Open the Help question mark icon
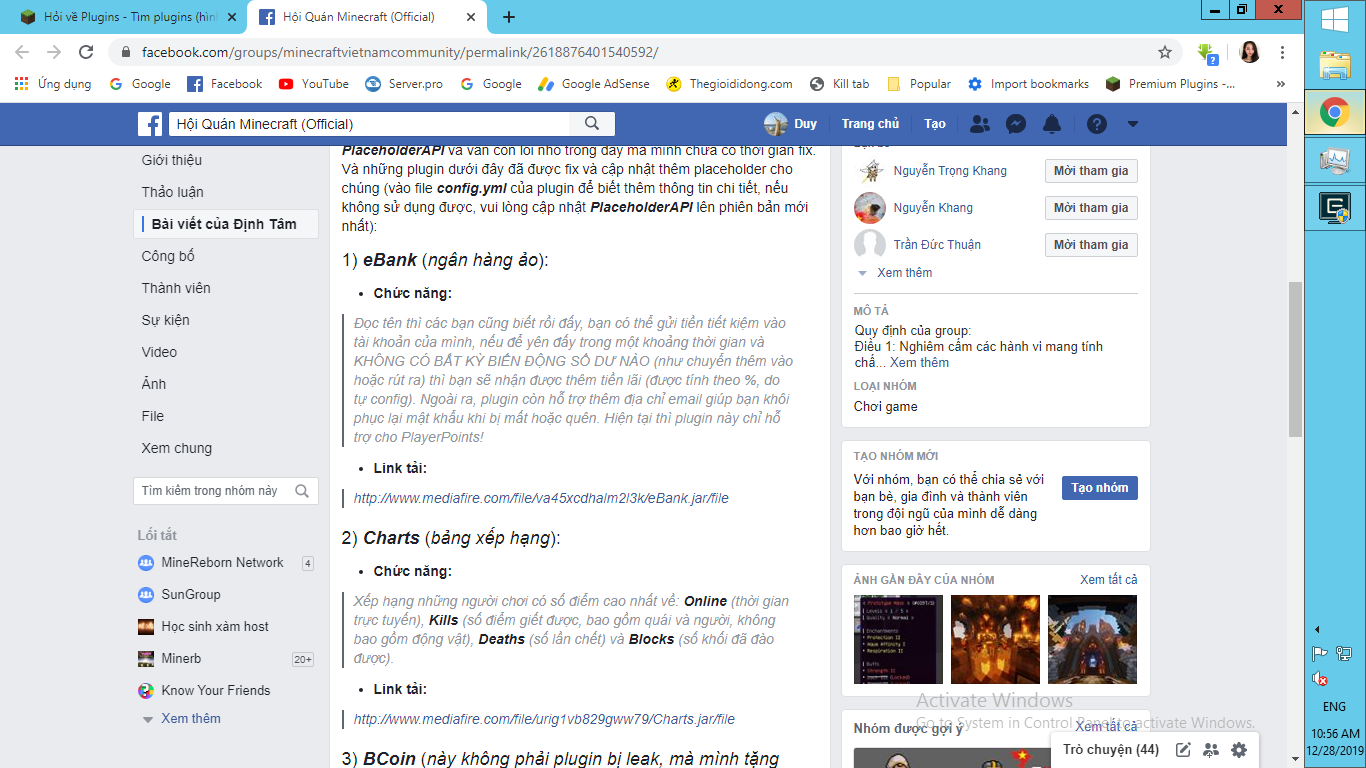This screenshot has width=1366, height=768. pyautogui.click(x=1097, y=124)
